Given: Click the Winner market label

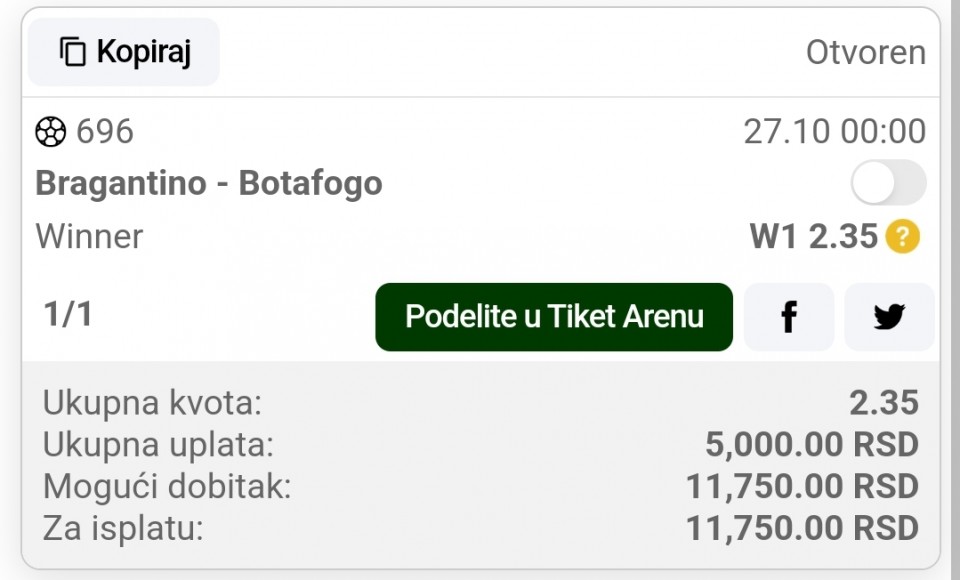Looking at the screenshot, I should click(x=89, y=236).
